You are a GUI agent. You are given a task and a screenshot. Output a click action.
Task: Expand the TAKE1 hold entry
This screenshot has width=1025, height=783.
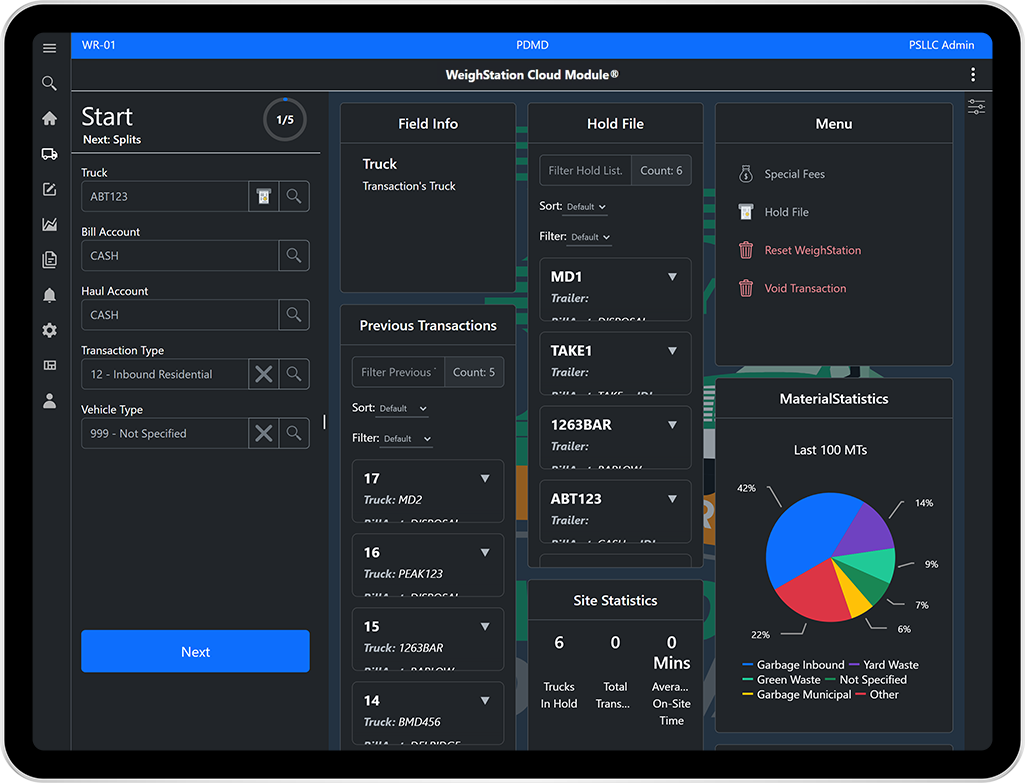672,351
